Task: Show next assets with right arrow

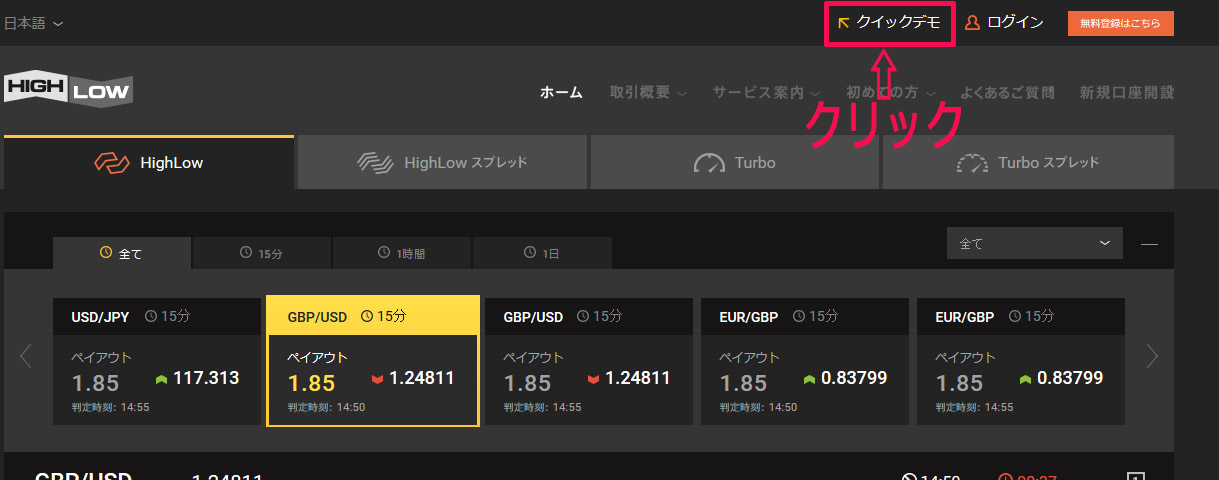Action: coord(1152,356)
